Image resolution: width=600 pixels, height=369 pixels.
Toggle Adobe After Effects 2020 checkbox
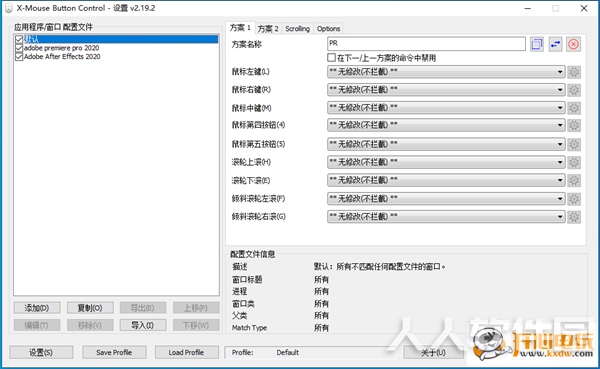click(x=19, y=57)
